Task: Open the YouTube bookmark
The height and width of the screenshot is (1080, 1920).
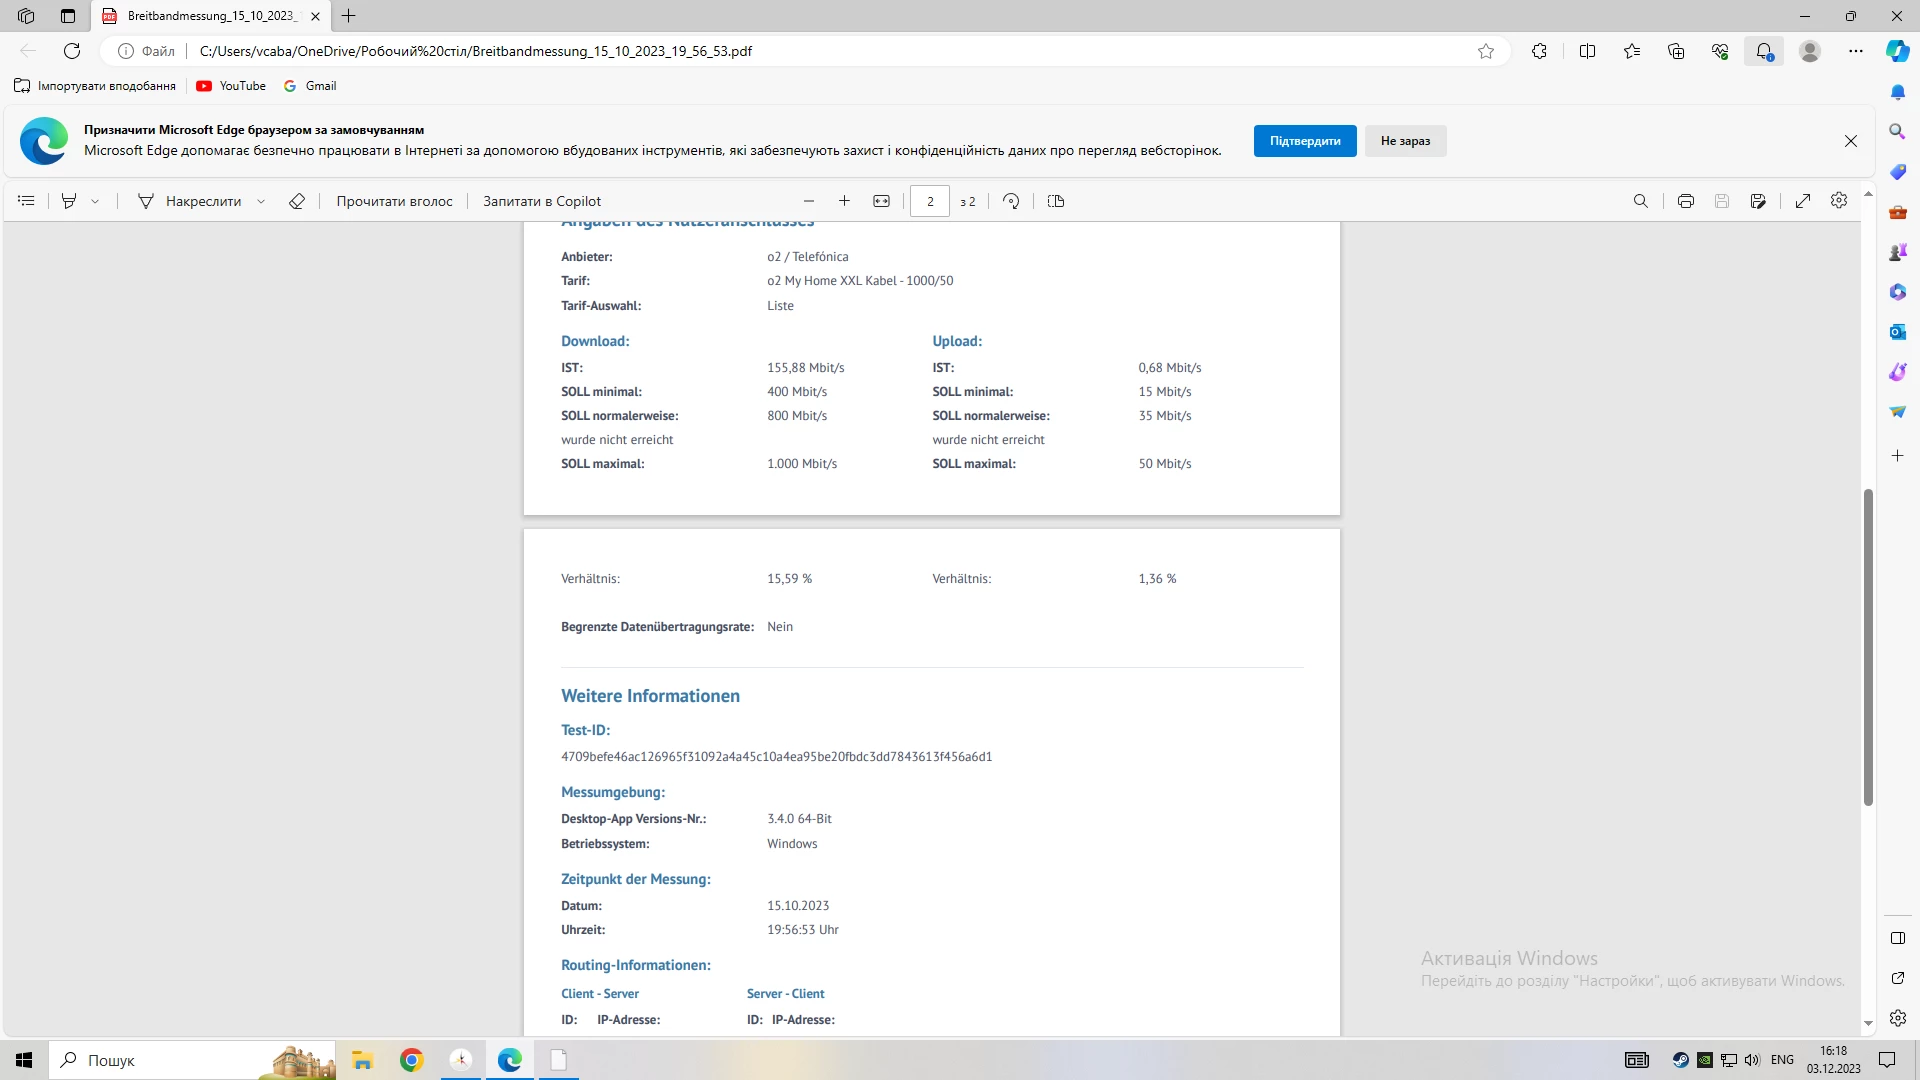Action: pyautogui.click(x=231, y=86)
